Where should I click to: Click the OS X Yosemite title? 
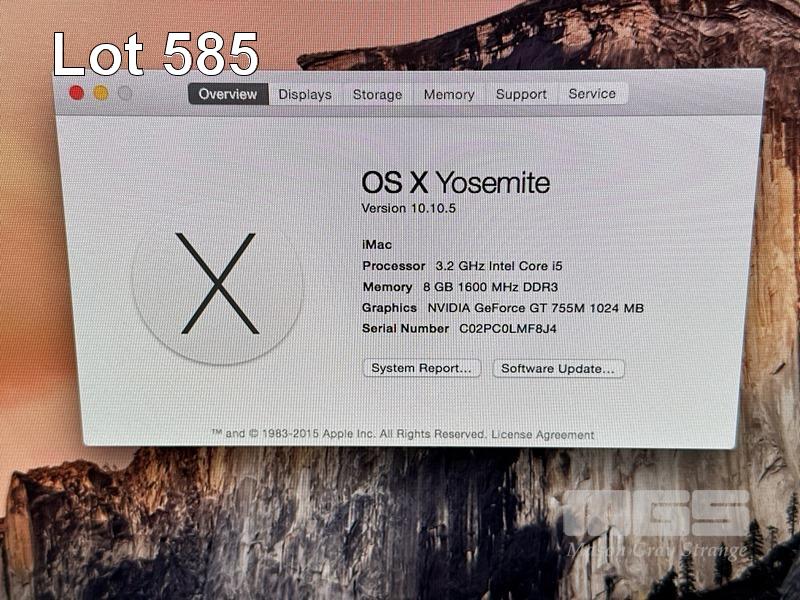(x=455, y=182)
